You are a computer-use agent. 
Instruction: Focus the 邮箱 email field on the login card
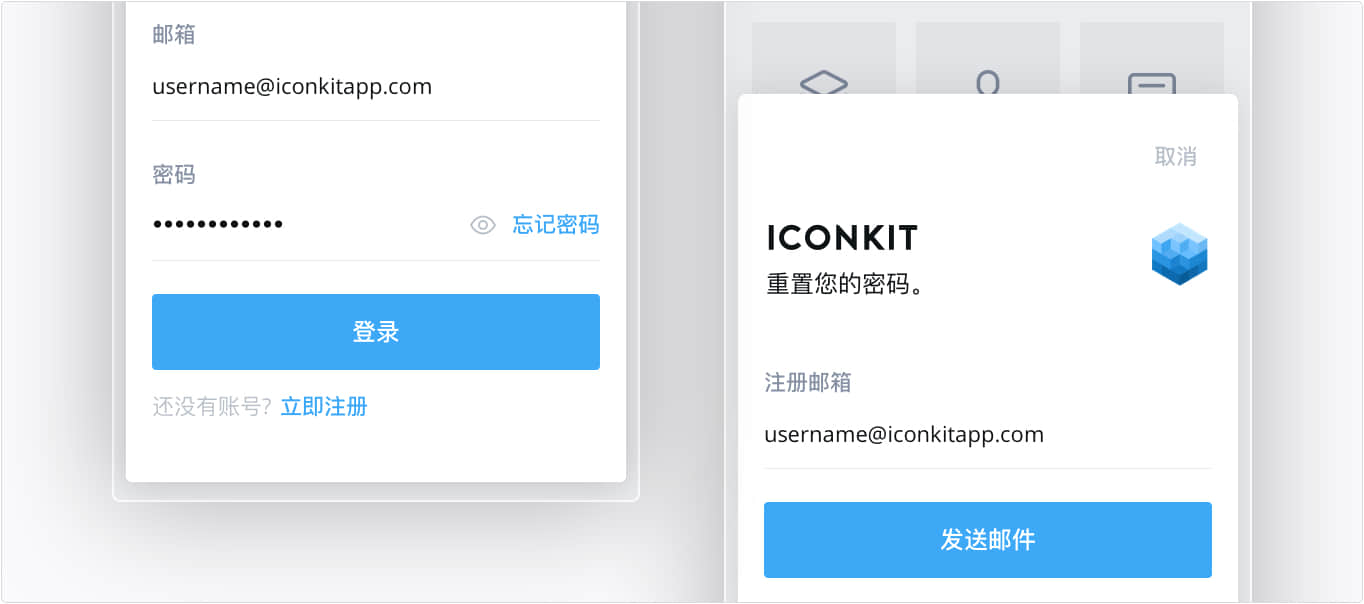tap(376, 87)
